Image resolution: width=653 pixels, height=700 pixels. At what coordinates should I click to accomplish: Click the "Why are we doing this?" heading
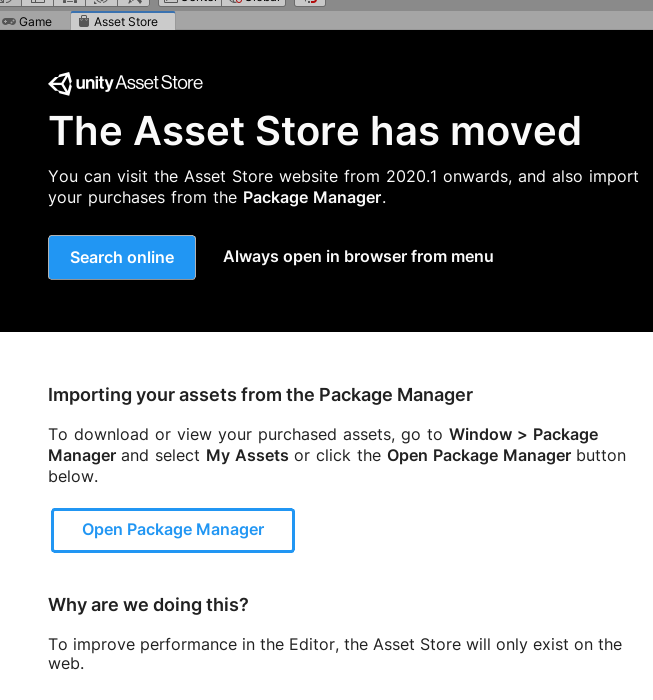(148, 605)
